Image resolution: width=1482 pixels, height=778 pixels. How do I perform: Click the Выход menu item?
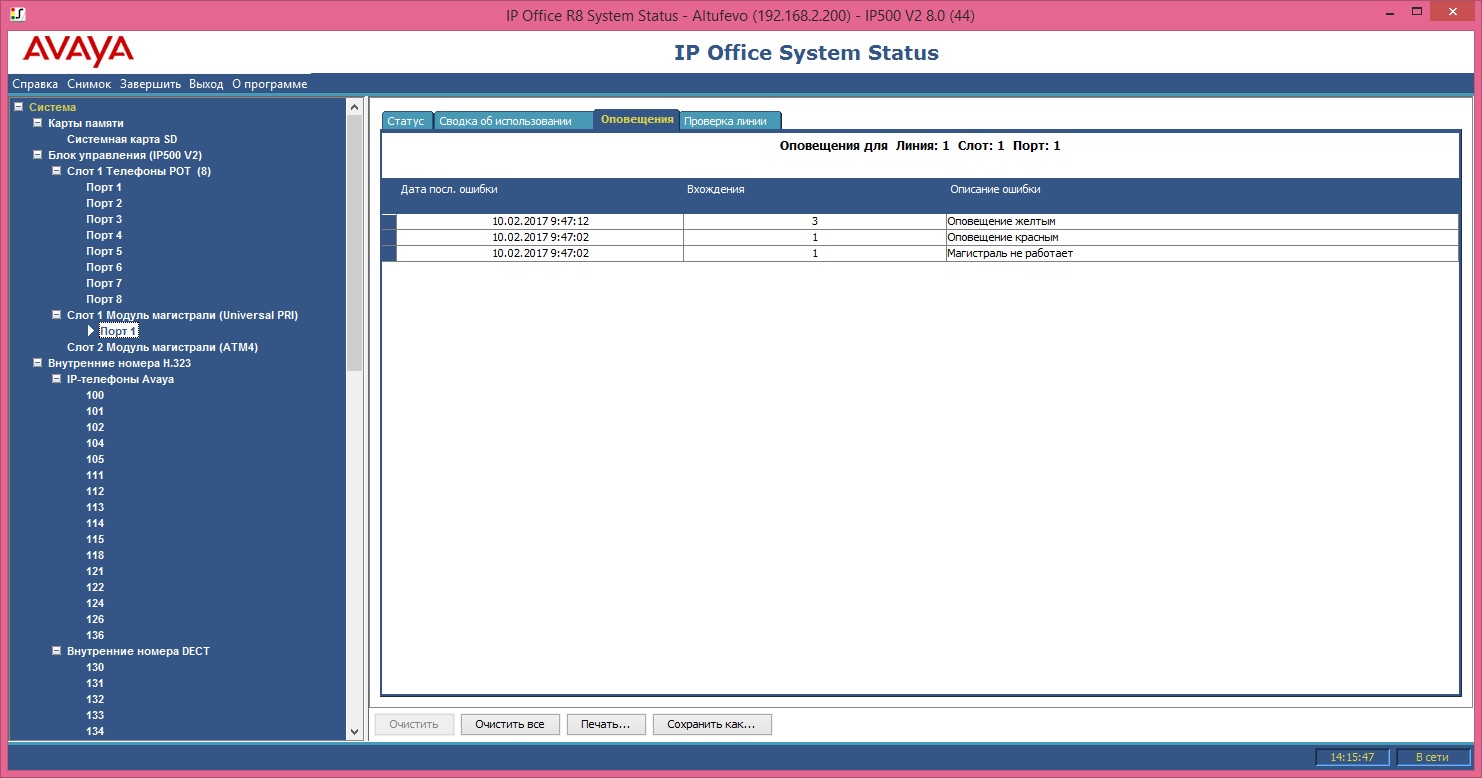pos(206,84)
